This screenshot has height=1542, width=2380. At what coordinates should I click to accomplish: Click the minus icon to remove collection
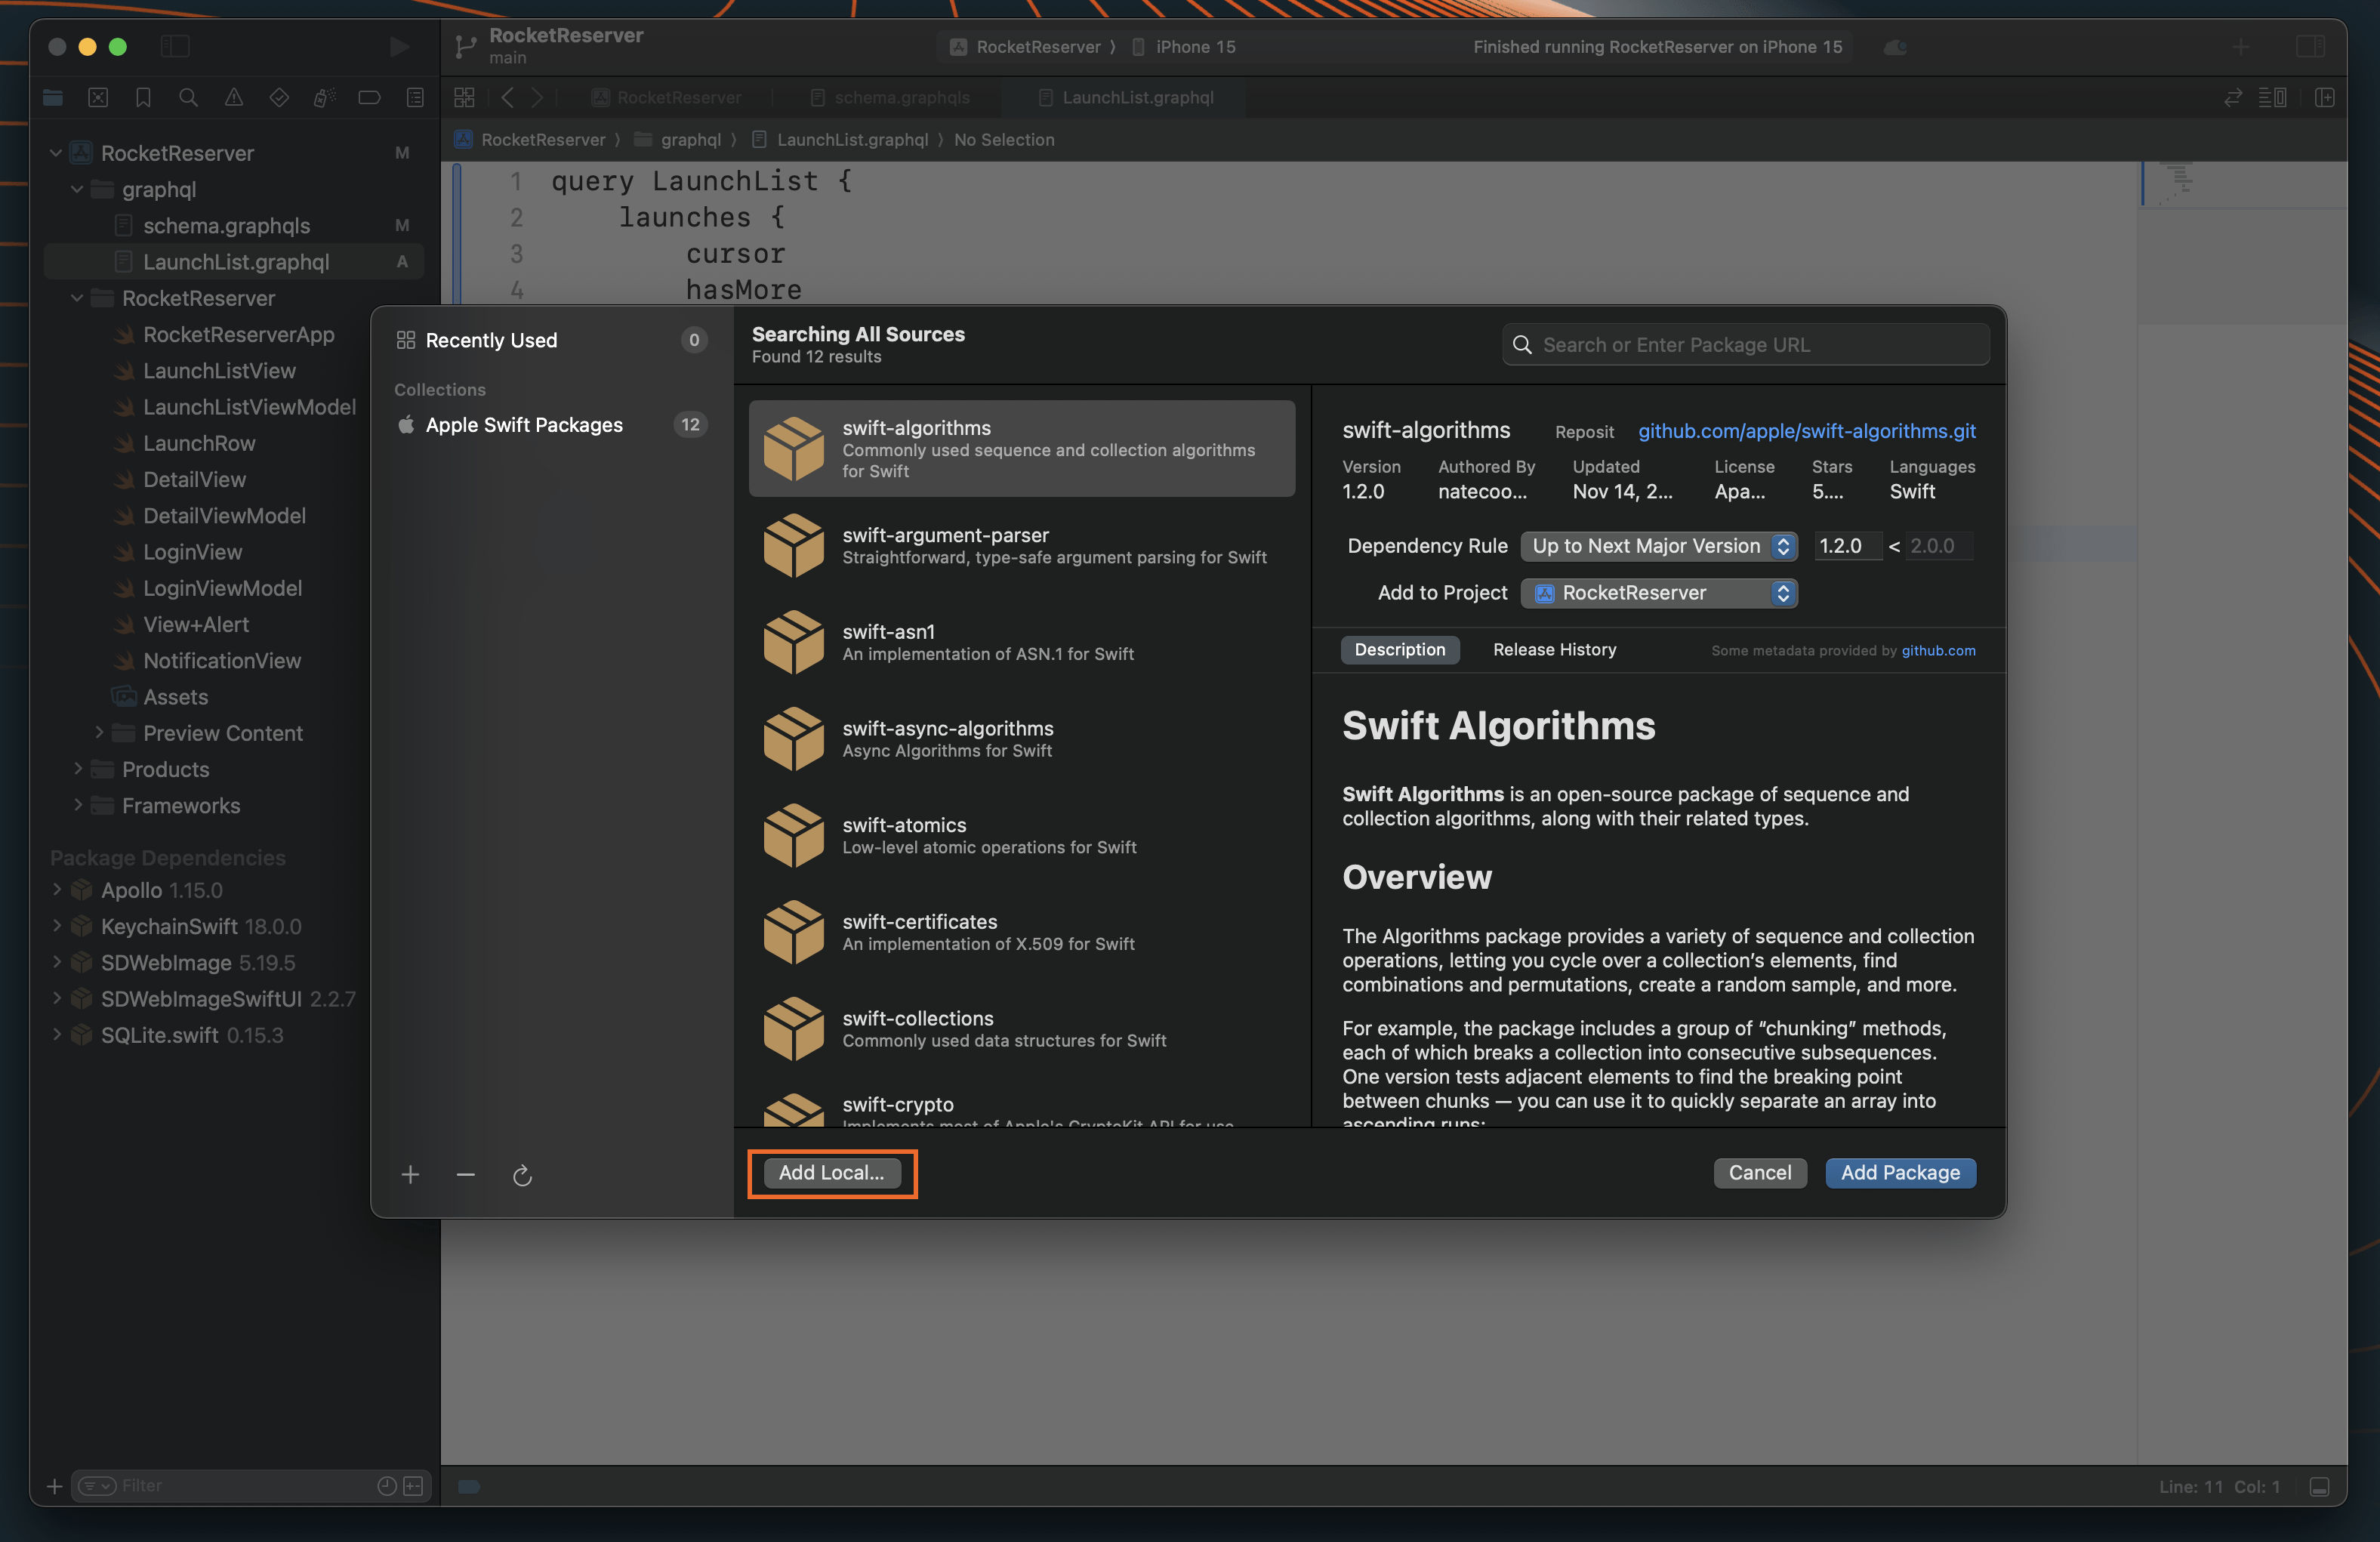(x=466, y=1174)
